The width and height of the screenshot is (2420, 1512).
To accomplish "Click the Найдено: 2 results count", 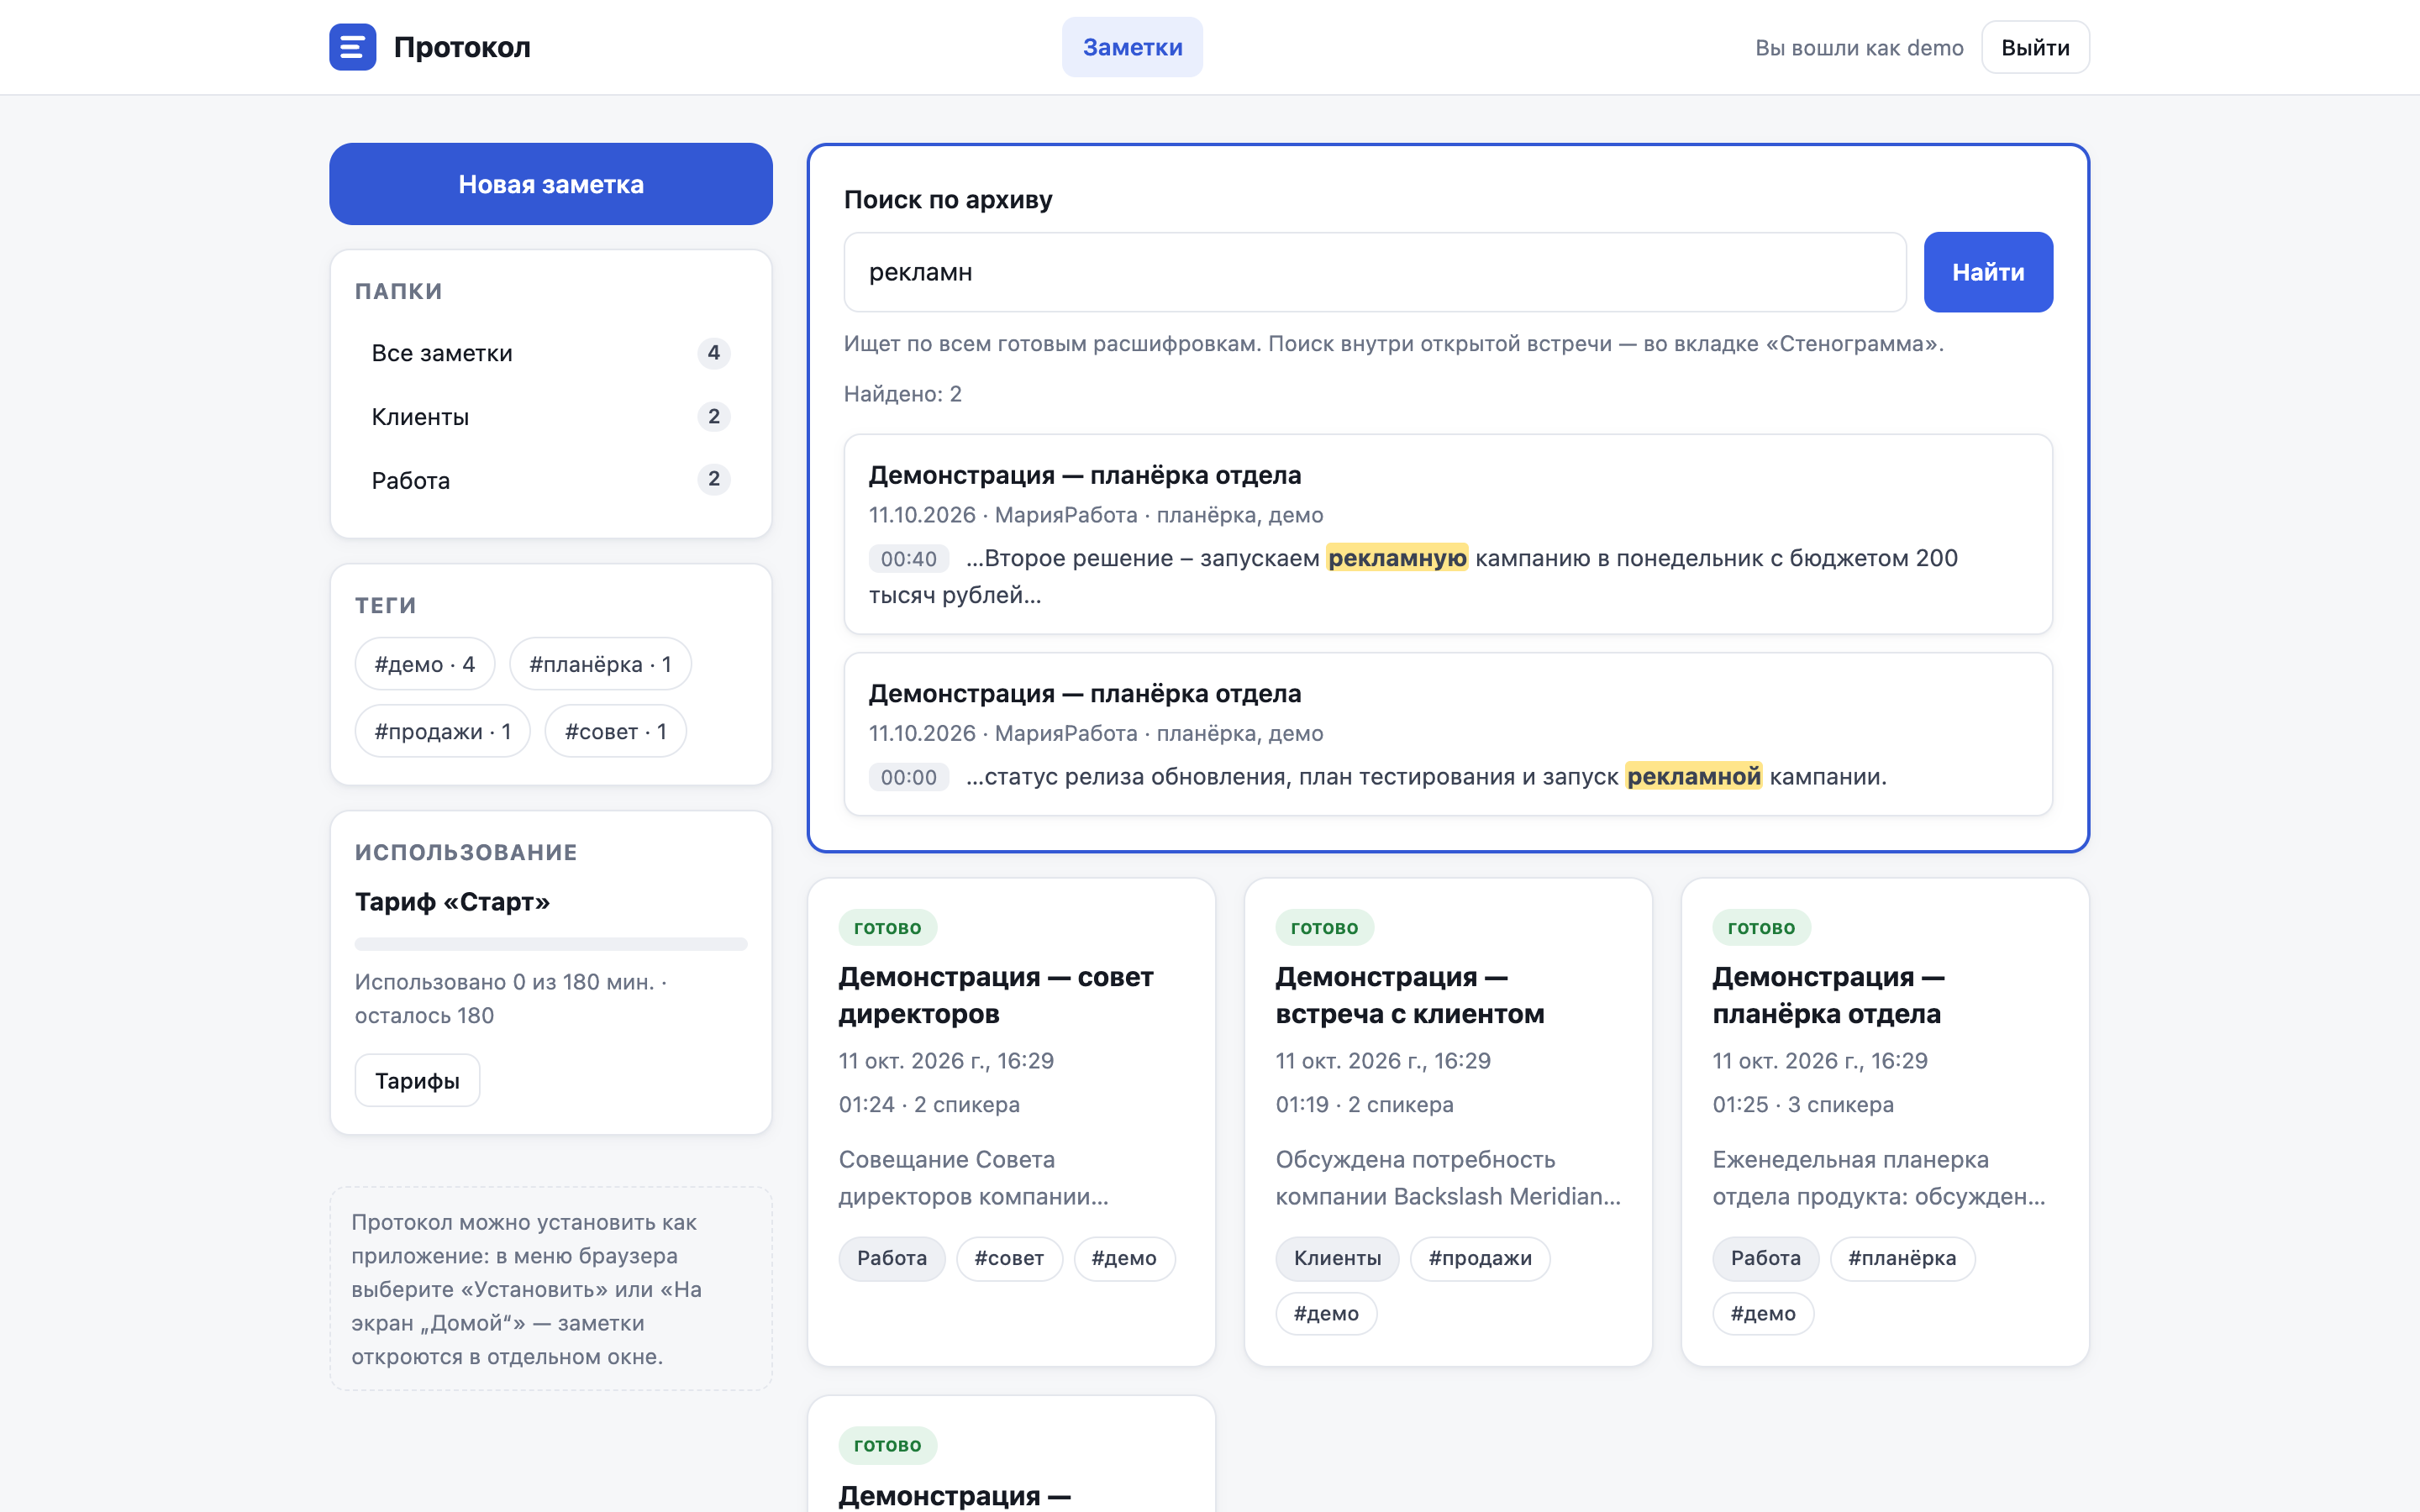I will [903, 394].
